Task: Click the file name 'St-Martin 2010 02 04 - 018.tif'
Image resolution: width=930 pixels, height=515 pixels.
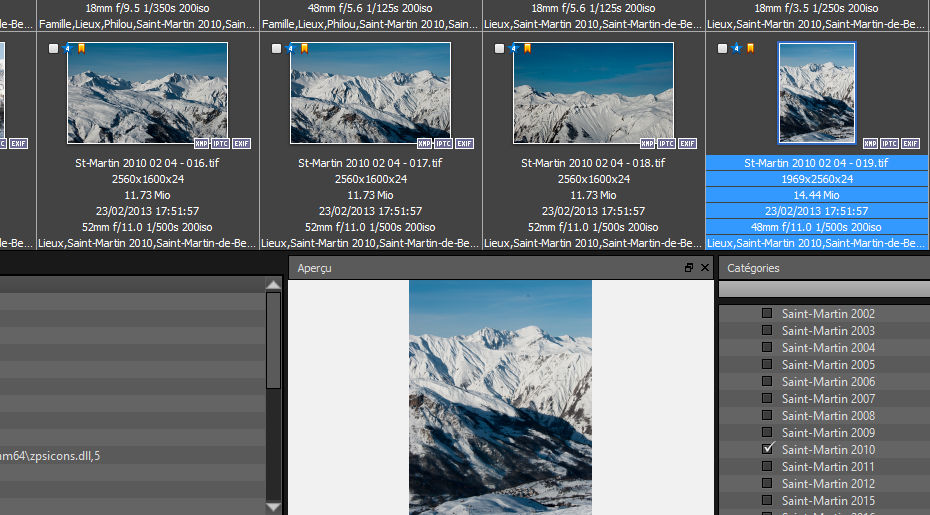Action: coord(593,163)
